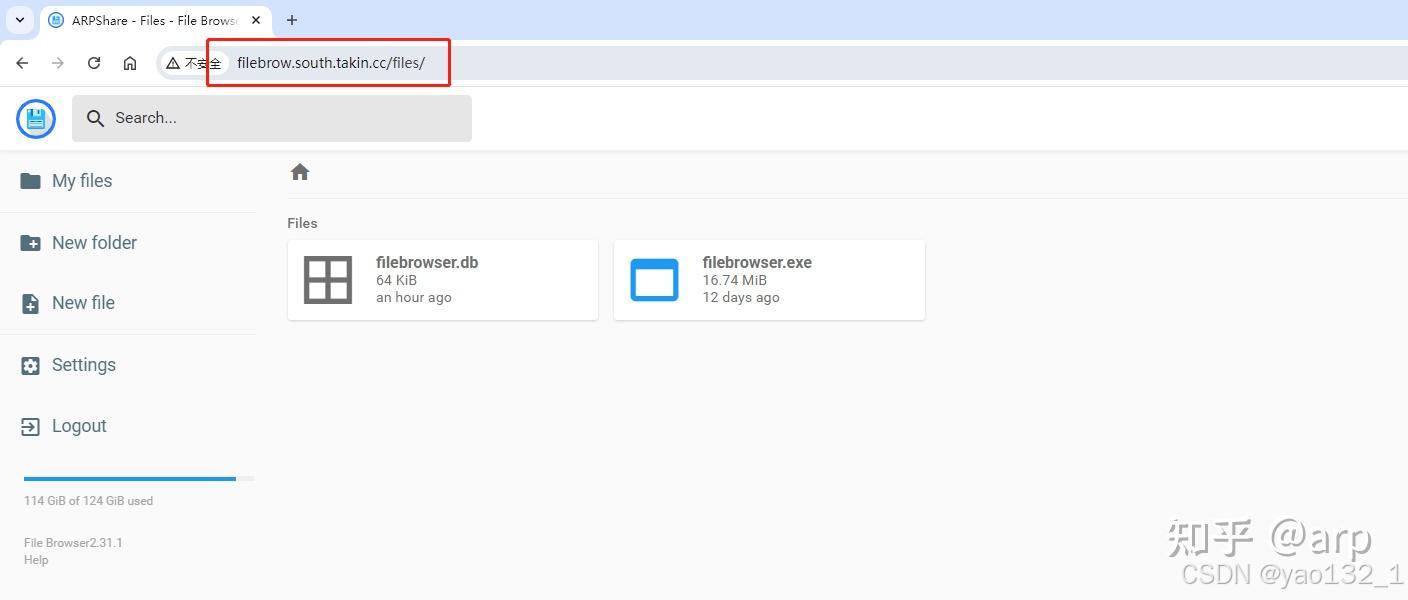Click the magnifier icon in the search bar
Screen dimensions: 1408x600
point(95,117)
